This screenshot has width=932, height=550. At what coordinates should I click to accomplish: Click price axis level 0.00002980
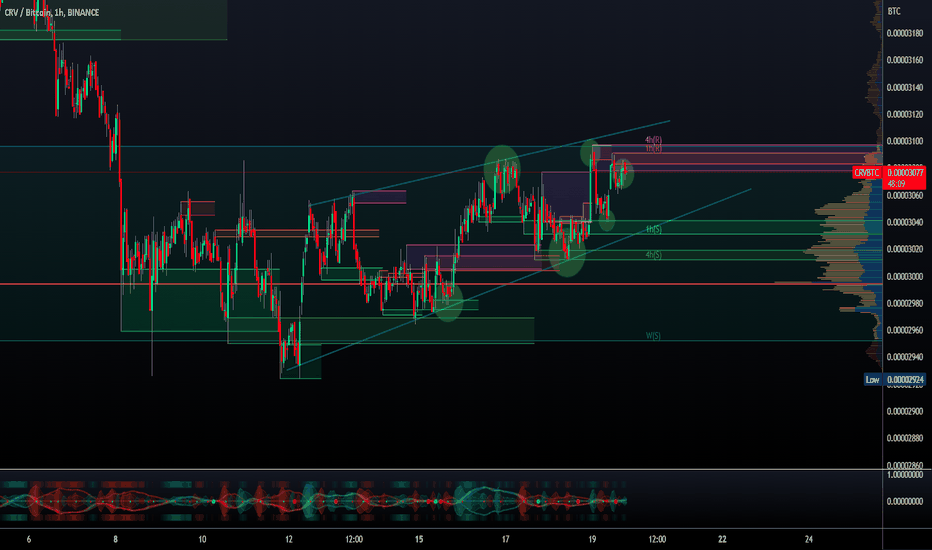(x=905, y=303)
